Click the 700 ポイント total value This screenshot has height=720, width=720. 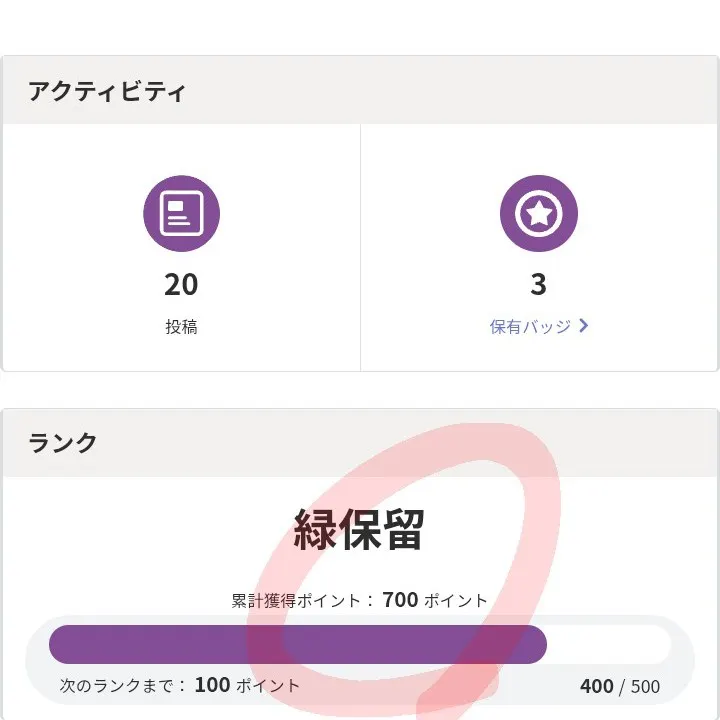pyautogui.click(x=435, y=601)
